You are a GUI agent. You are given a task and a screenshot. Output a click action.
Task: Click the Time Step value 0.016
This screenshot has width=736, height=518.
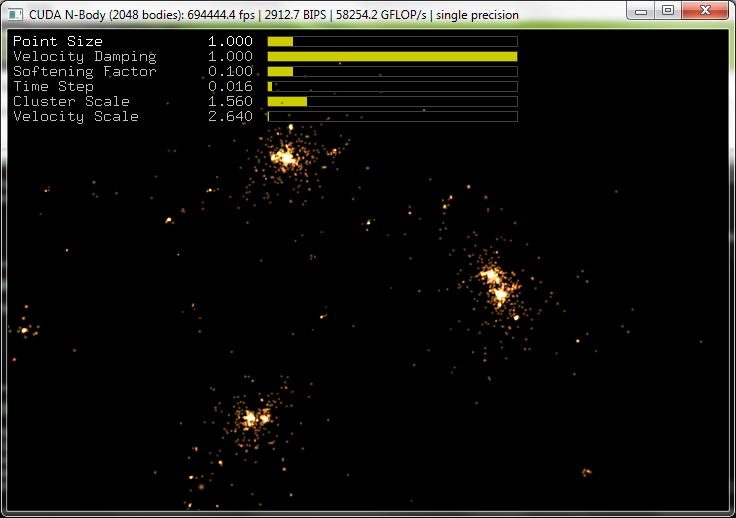[x=230, y=87]
